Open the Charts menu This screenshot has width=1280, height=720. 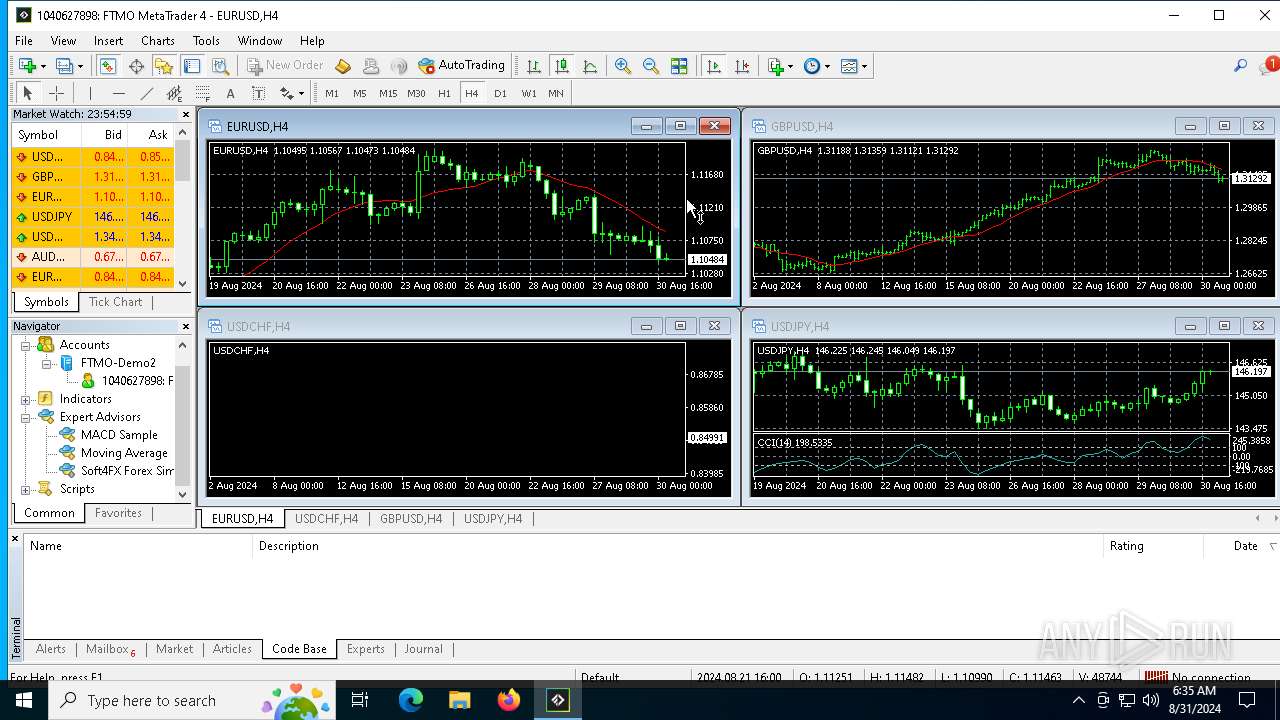tap(158, 41)
